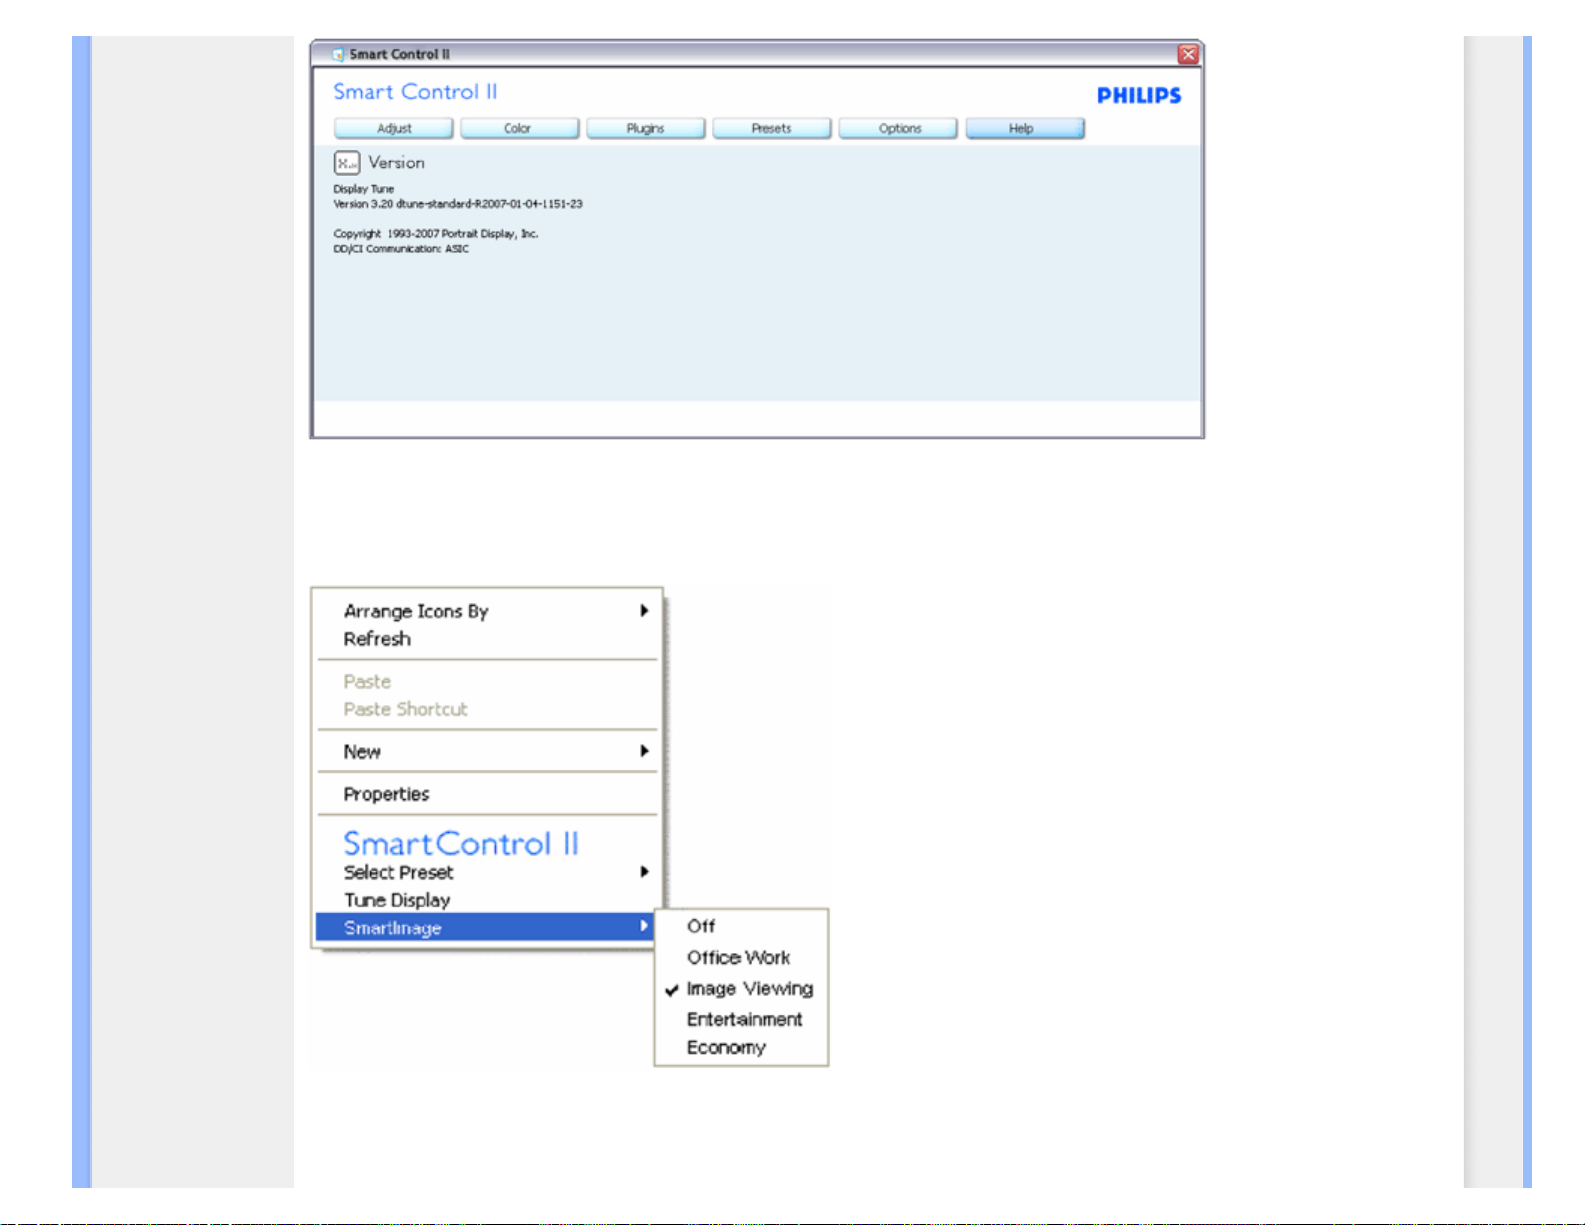The width and height of the screenshot is (1585, 1225).
Task: Close the Smart Control II window
Action: pyautogui.click(x=1188, y=54)
